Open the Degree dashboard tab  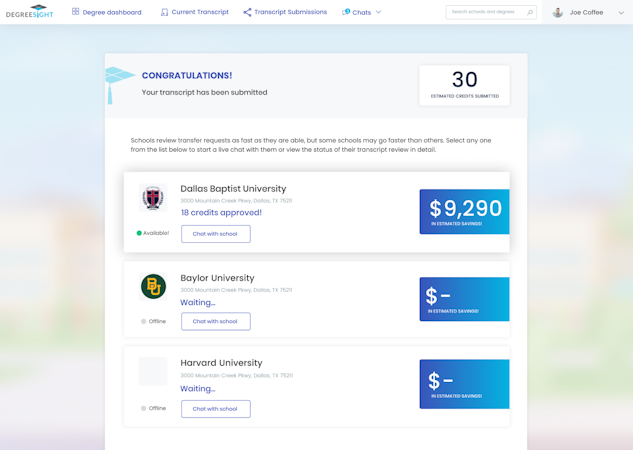coord(112,12)
